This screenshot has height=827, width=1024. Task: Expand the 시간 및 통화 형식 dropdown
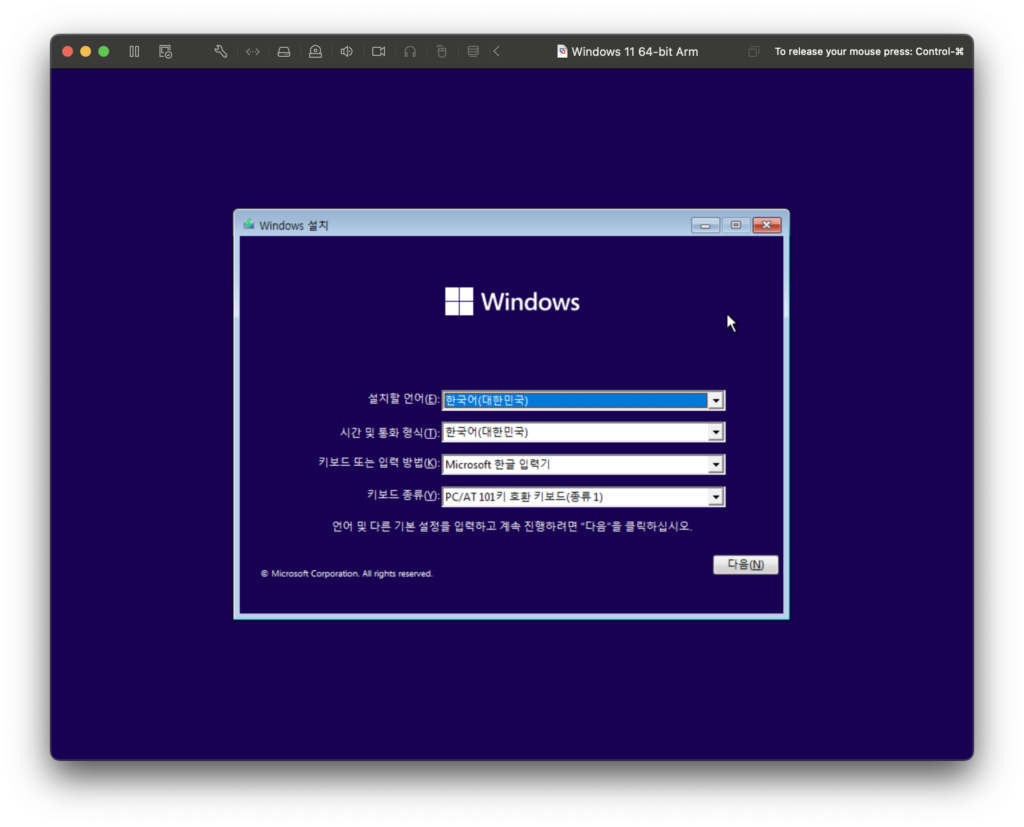coord(715,433)
